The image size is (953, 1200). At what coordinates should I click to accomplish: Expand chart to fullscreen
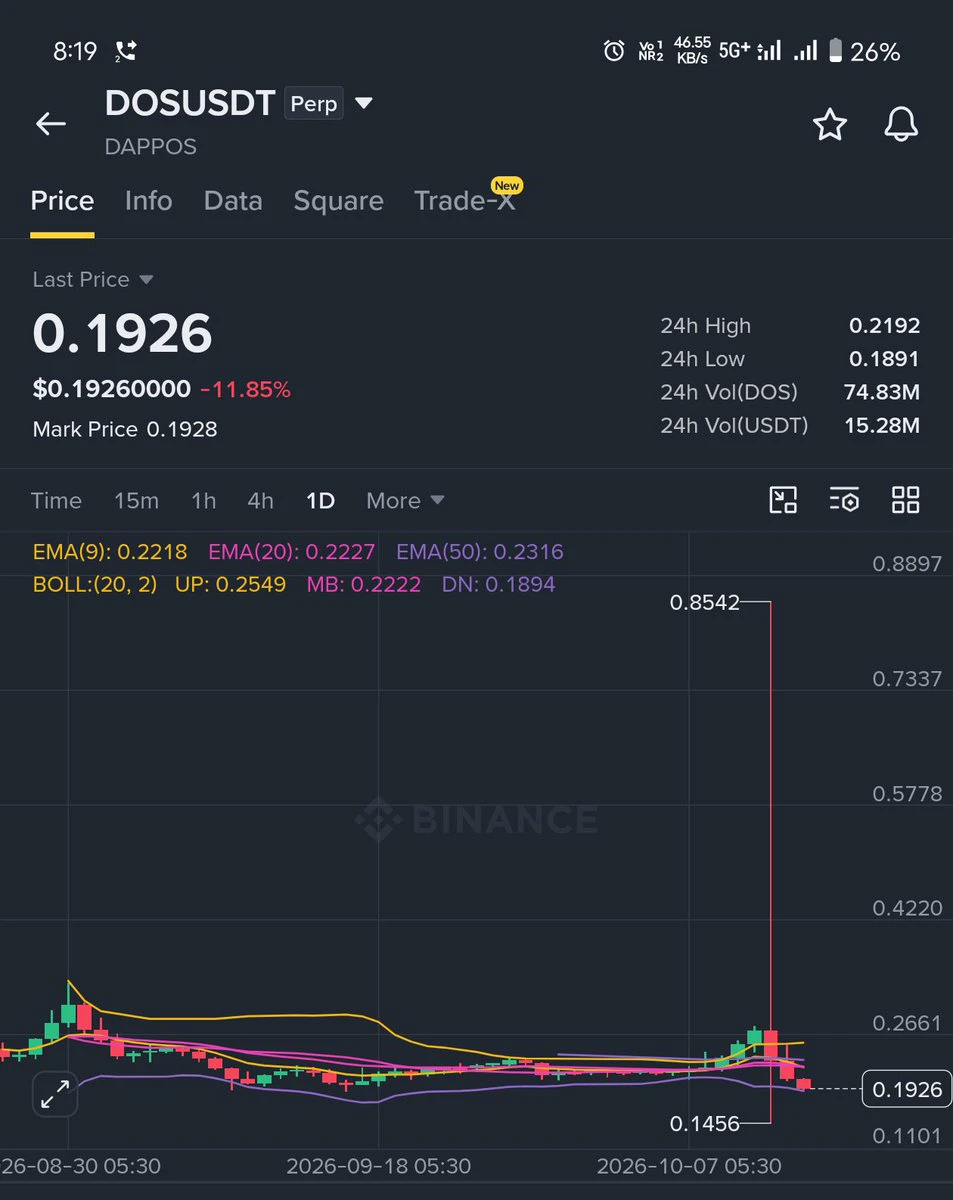click(55, 1095)
